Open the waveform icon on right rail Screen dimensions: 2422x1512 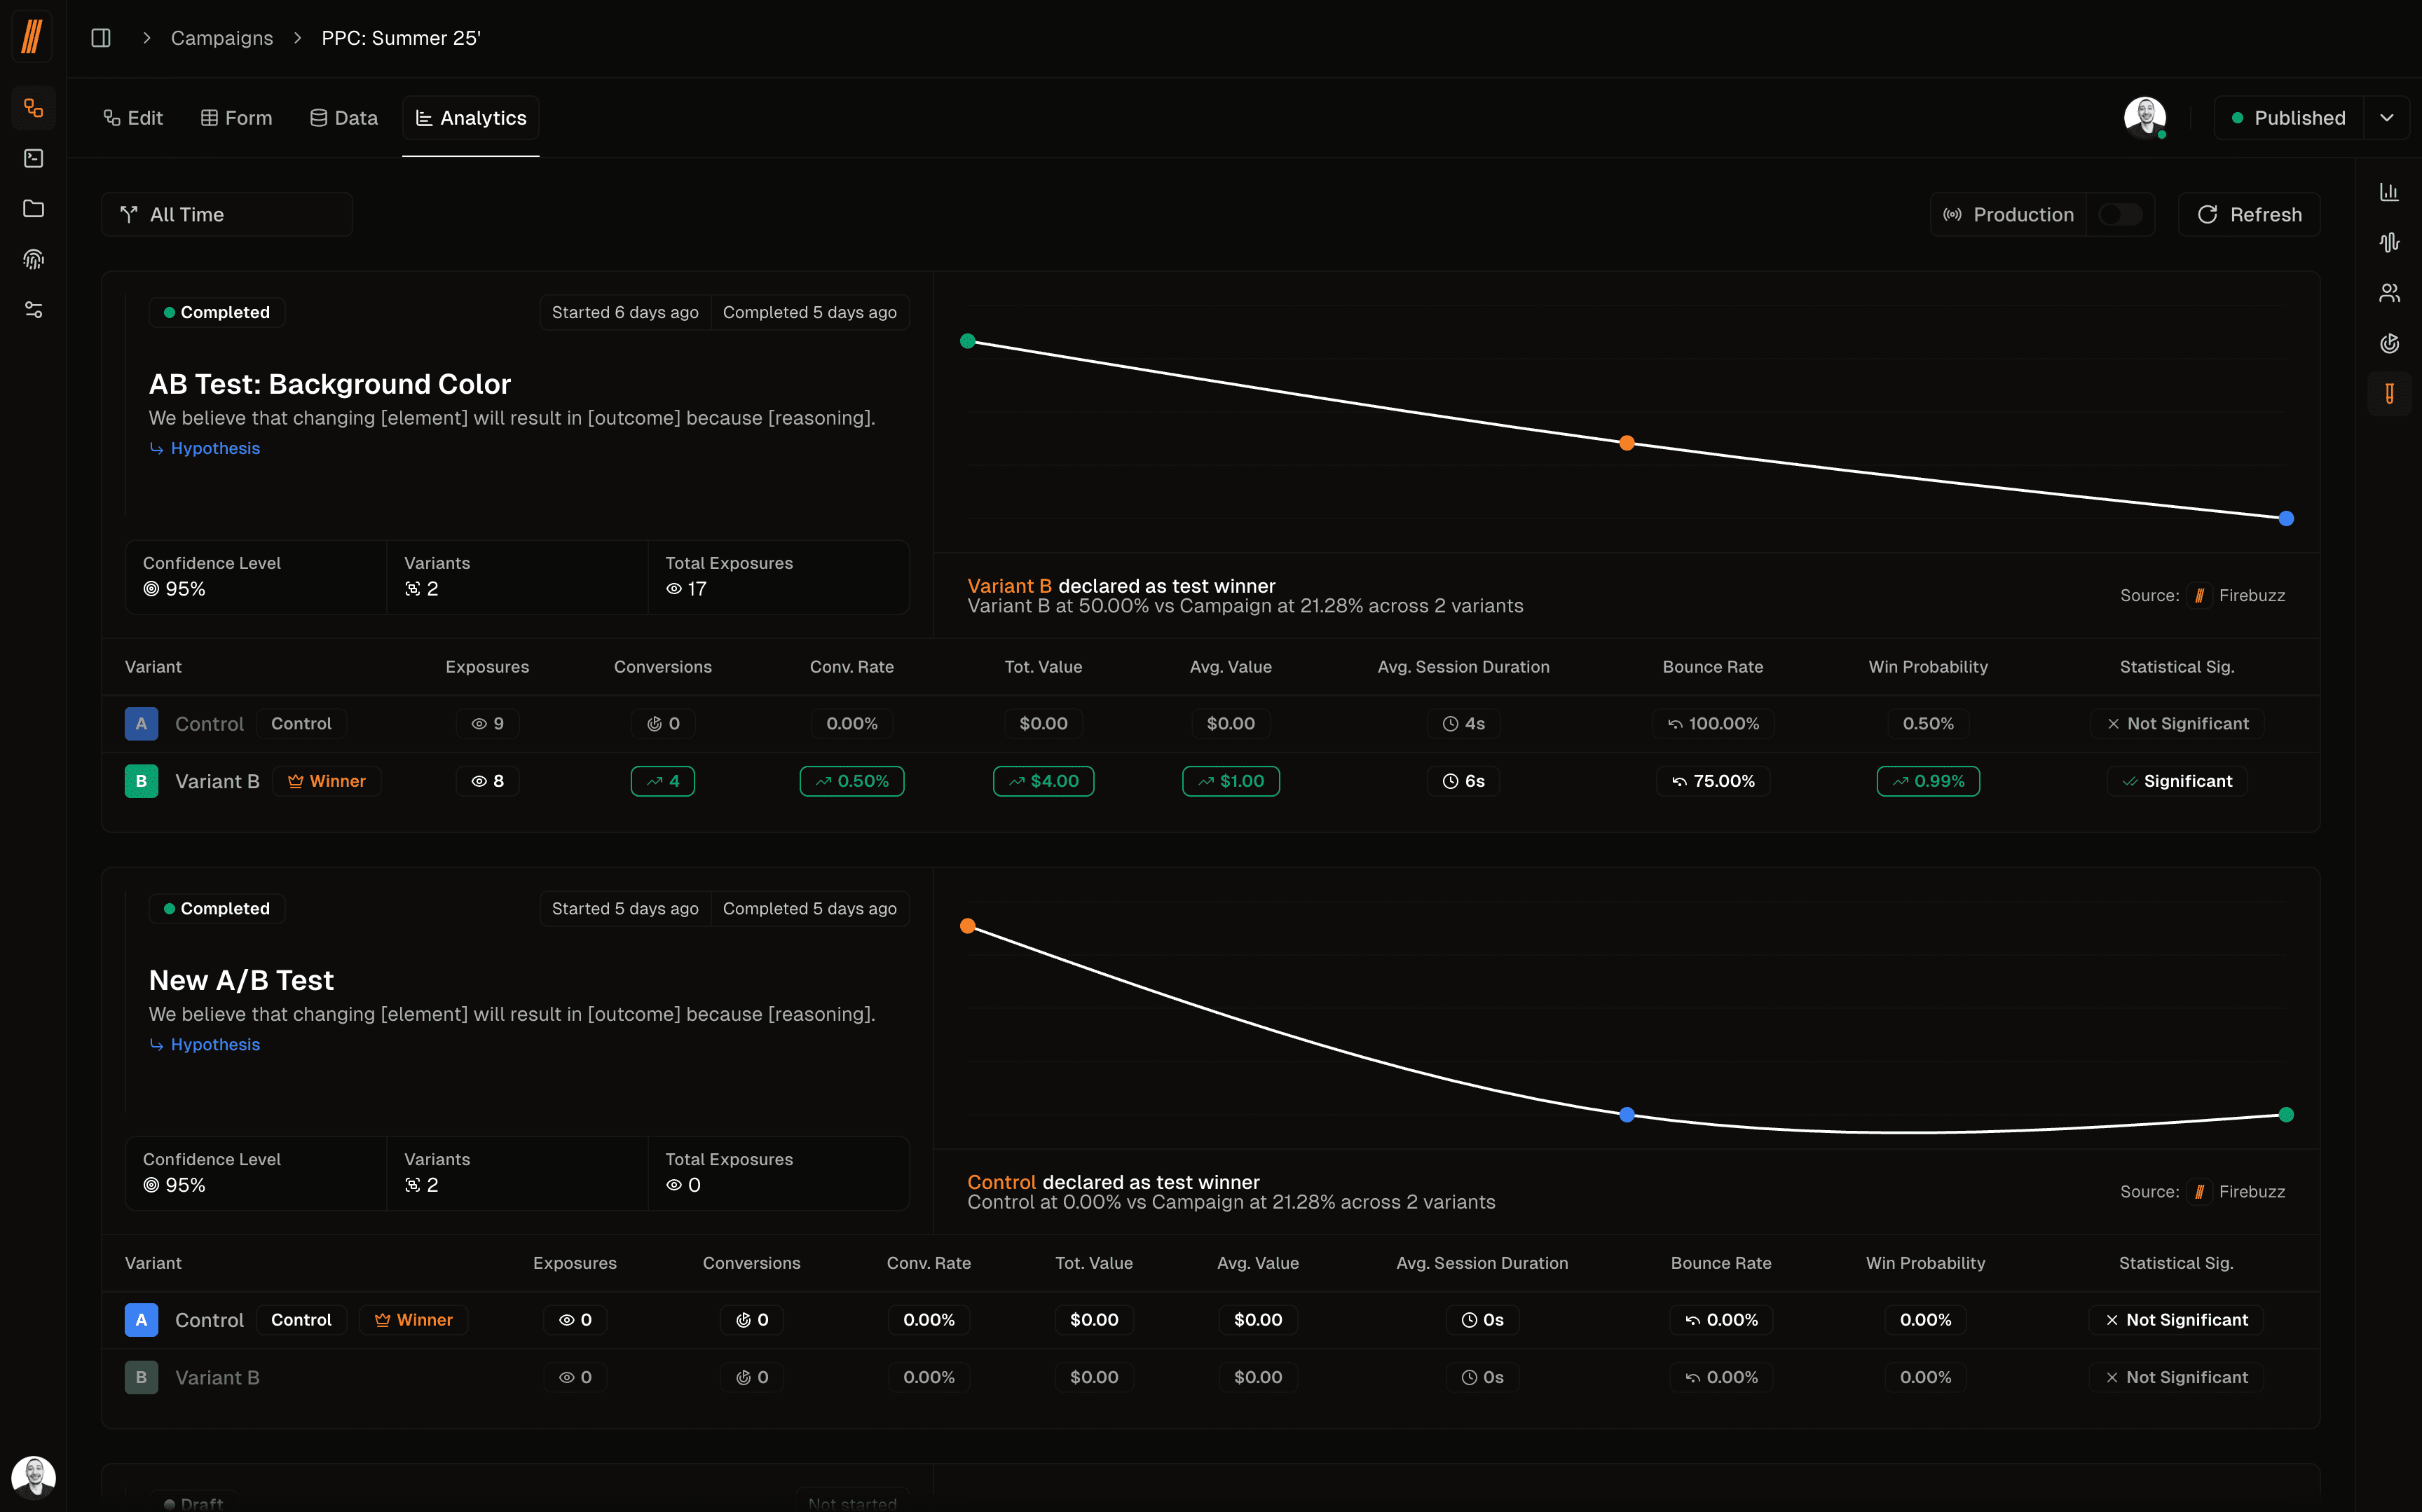2389,242
